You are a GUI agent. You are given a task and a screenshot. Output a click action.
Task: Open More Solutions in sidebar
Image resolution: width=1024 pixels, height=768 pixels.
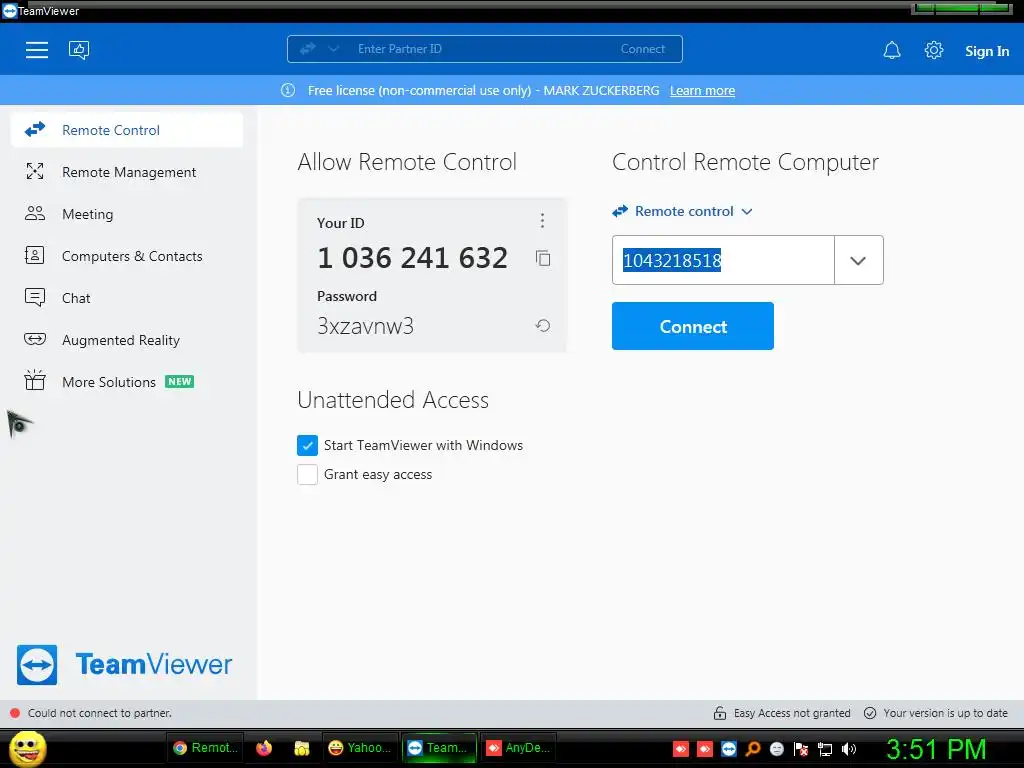pyautogui.click(x=127, y=382)
